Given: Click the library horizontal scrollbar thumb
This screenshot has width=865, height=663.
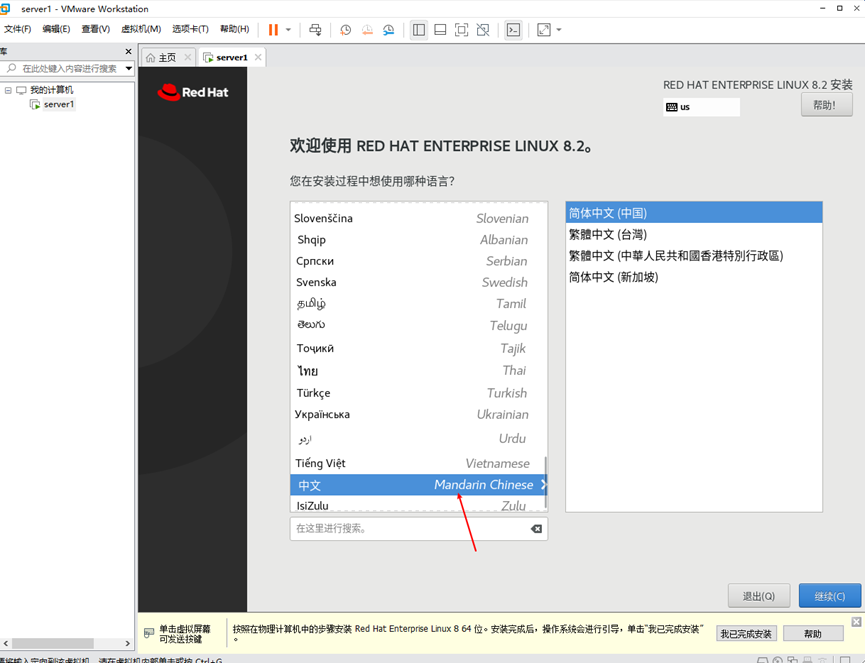Looking at the screenshot, I should tap(53, 643).
